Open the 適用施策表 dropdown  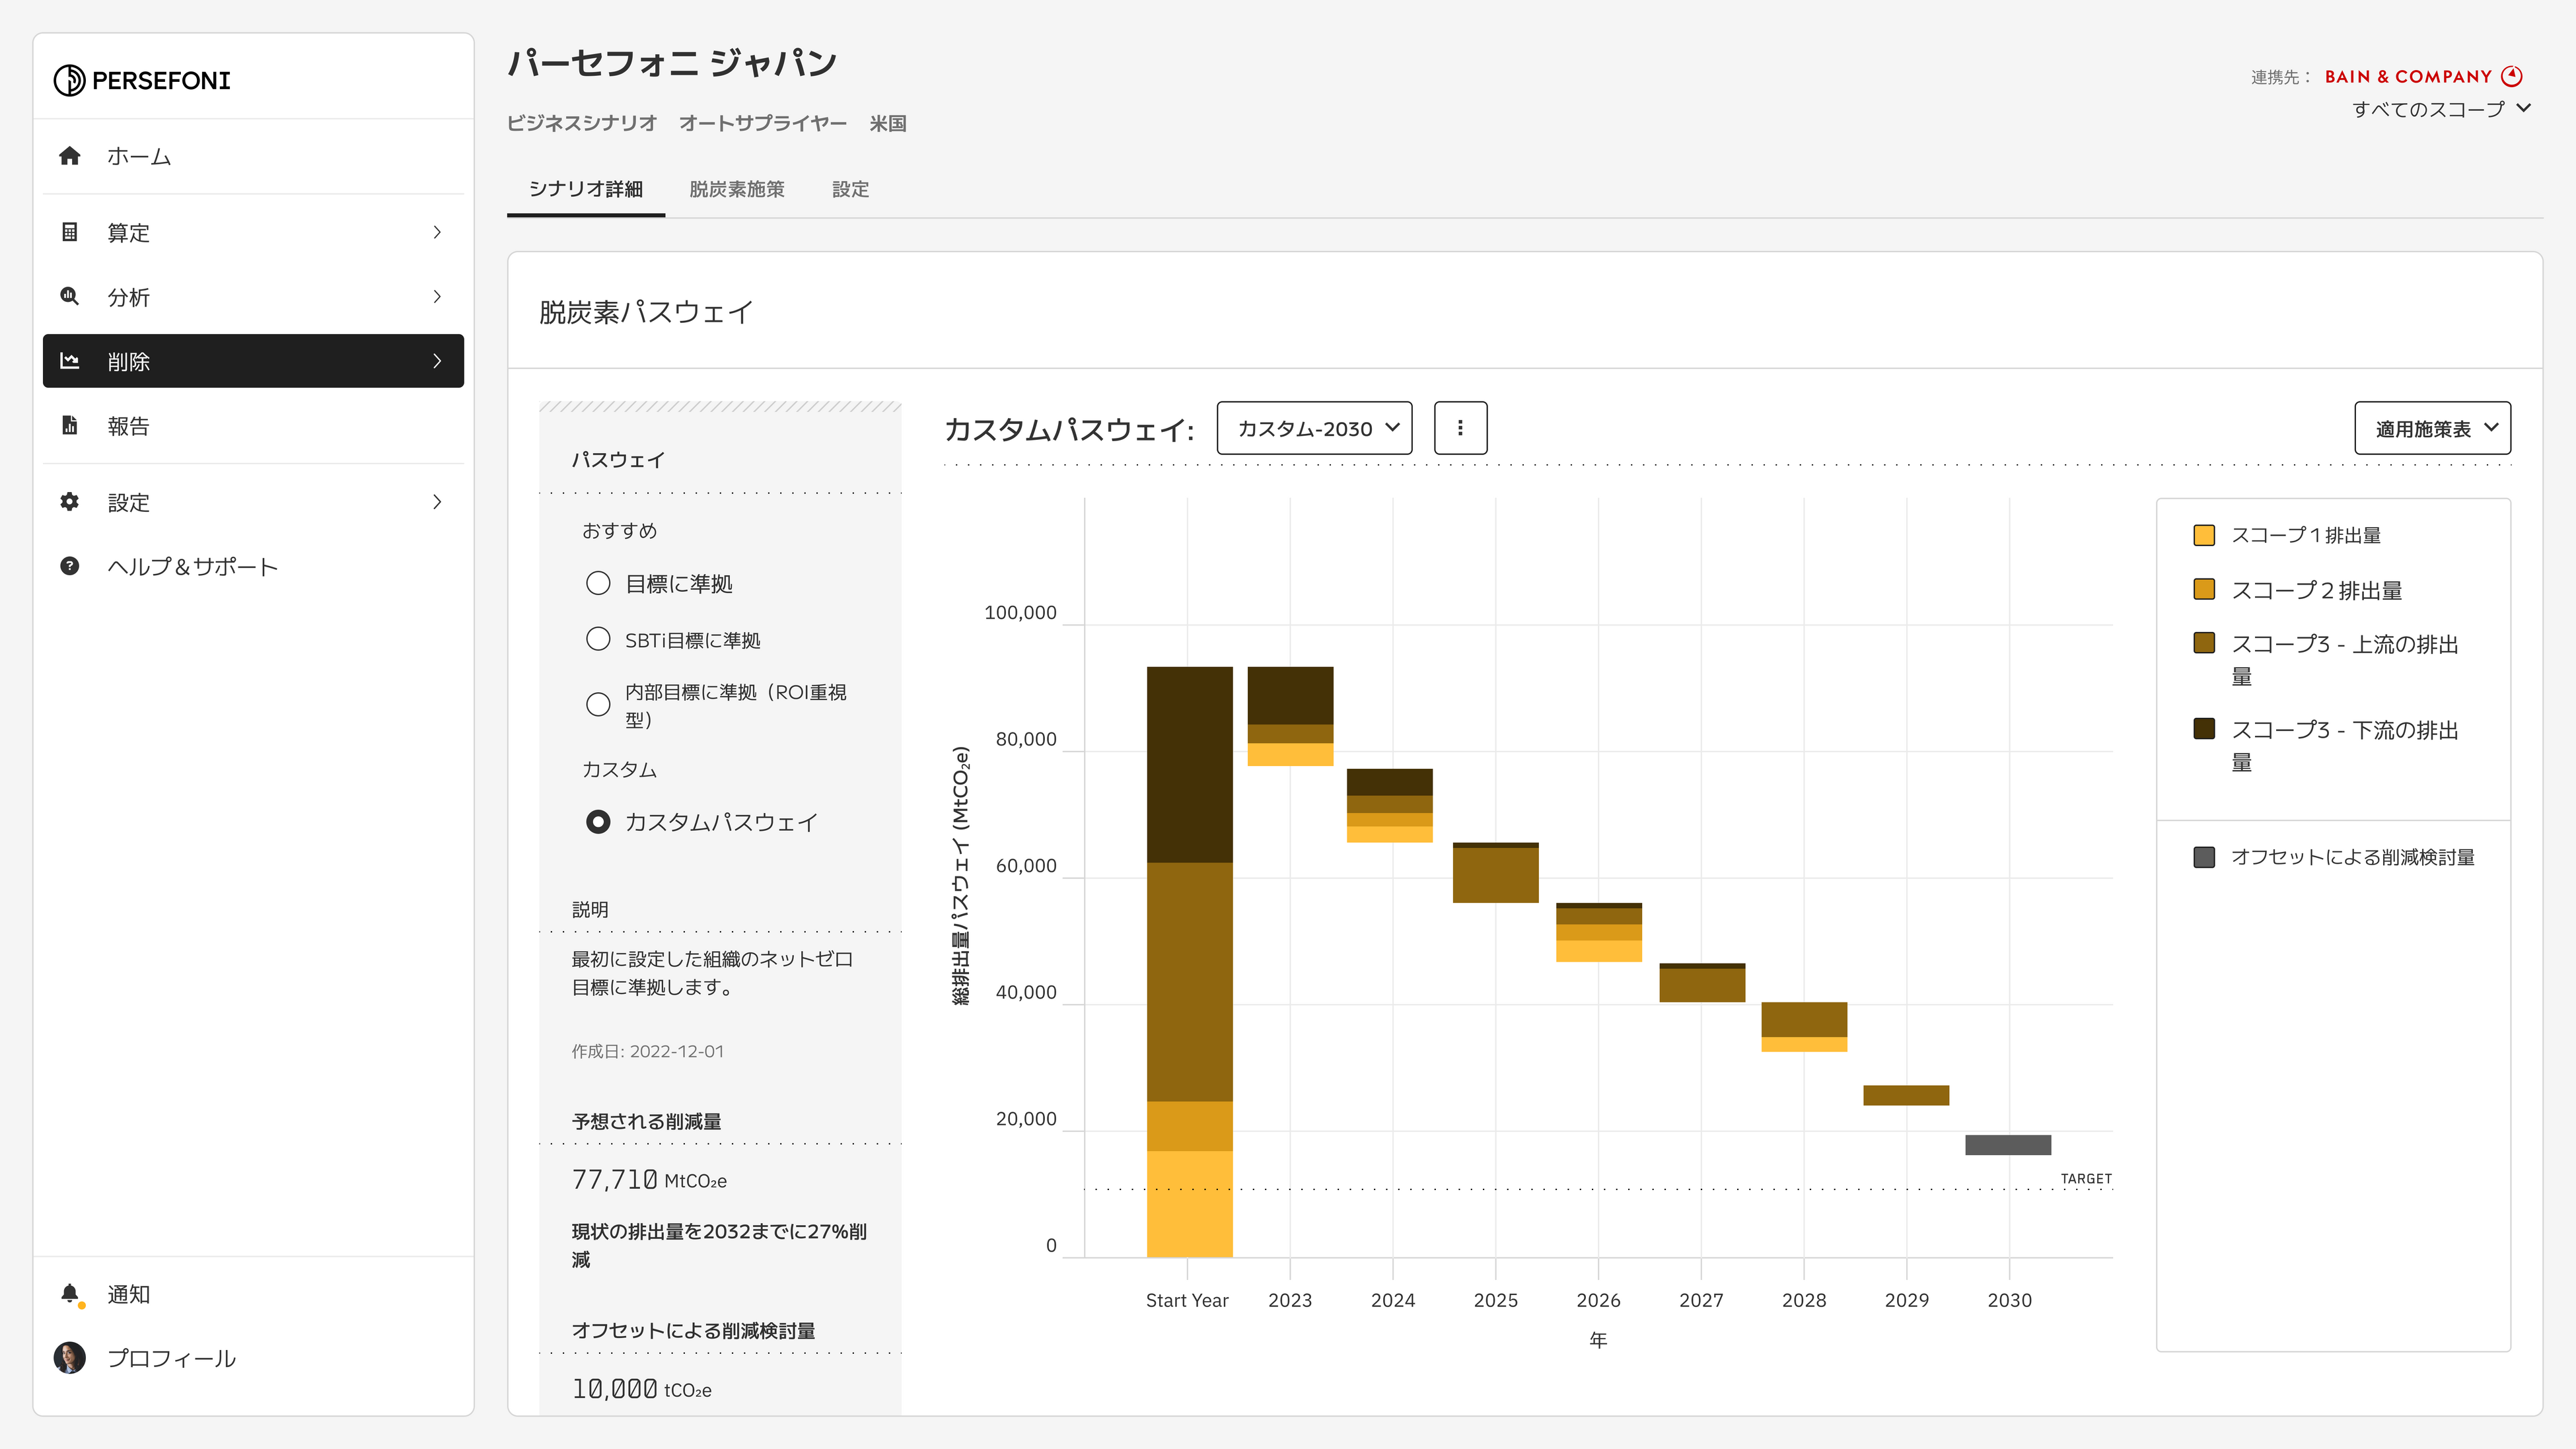point(2432,428)
